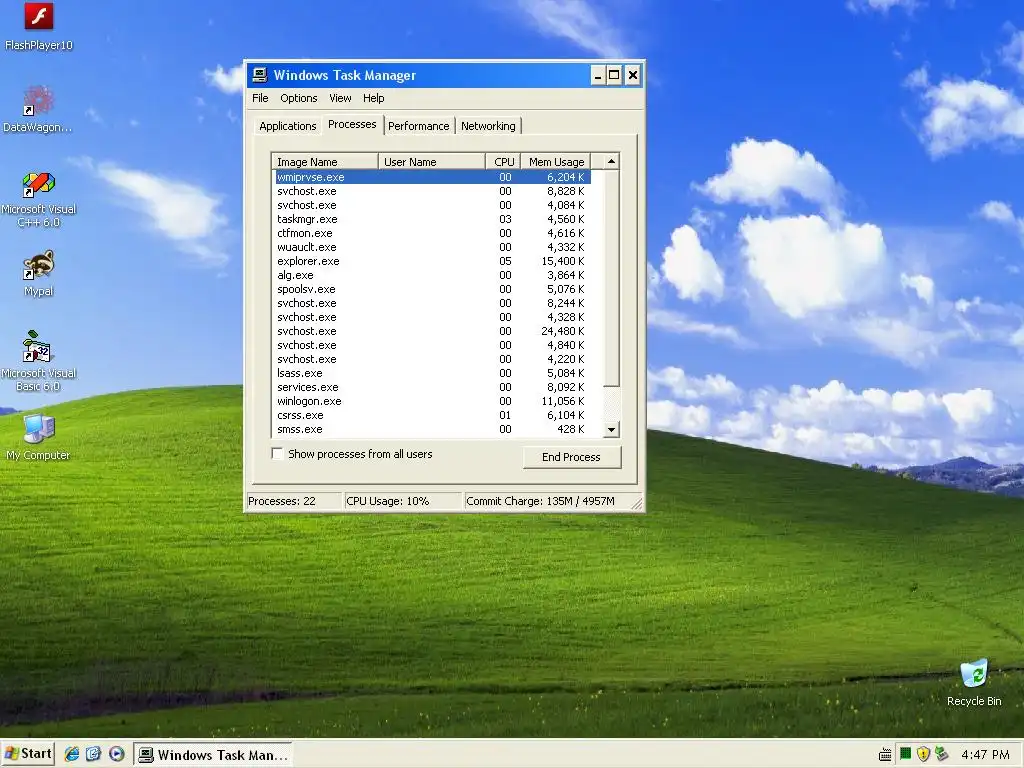Open the Help menu

(x=374, y=98)
